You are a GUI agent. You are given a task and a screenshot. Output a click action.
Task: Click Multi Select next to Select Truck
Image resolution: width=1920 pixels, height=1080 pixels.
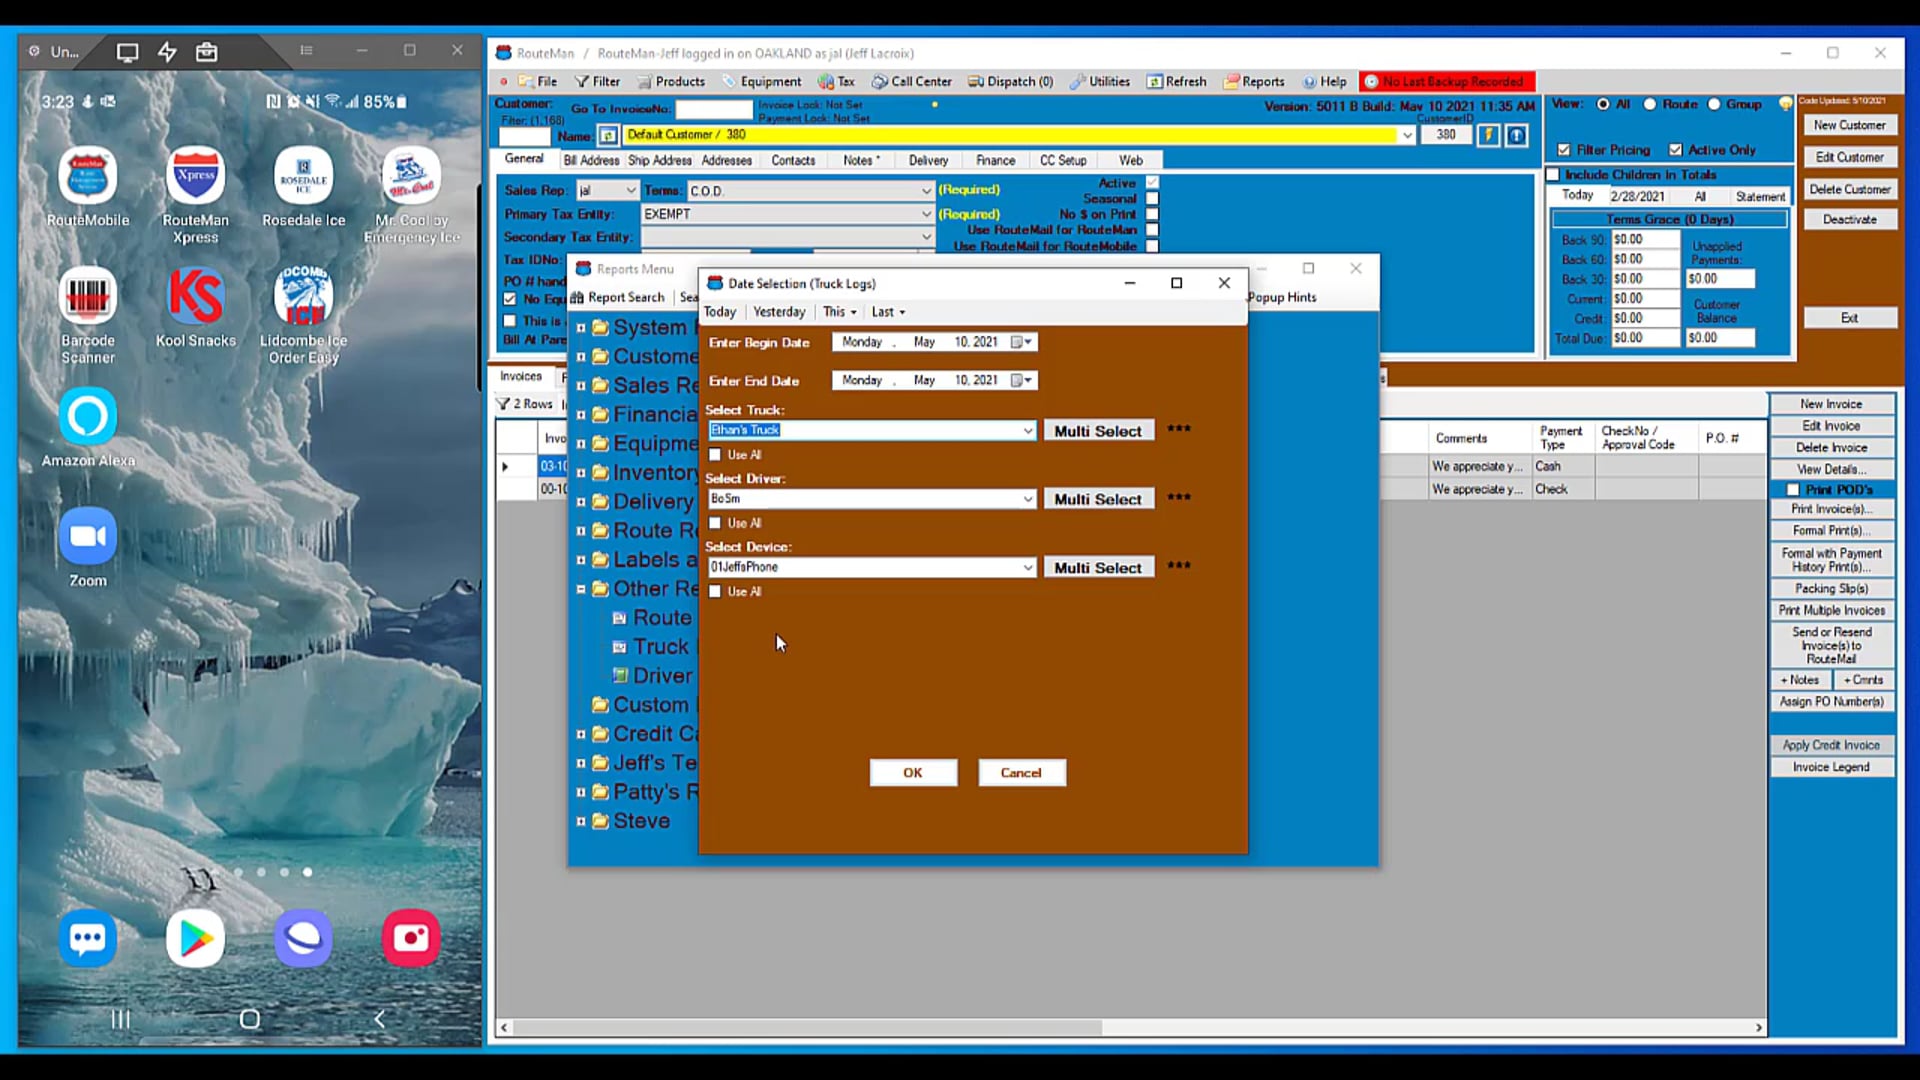point(1098,431)
